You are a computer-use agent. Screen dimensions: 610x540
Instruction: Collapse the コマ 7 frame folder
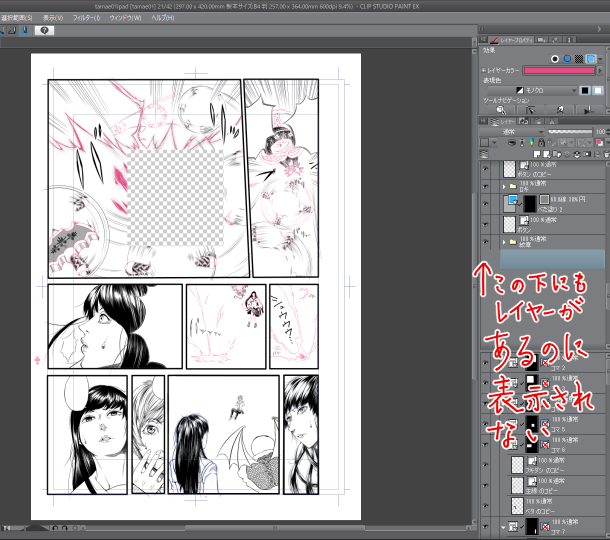503,528
